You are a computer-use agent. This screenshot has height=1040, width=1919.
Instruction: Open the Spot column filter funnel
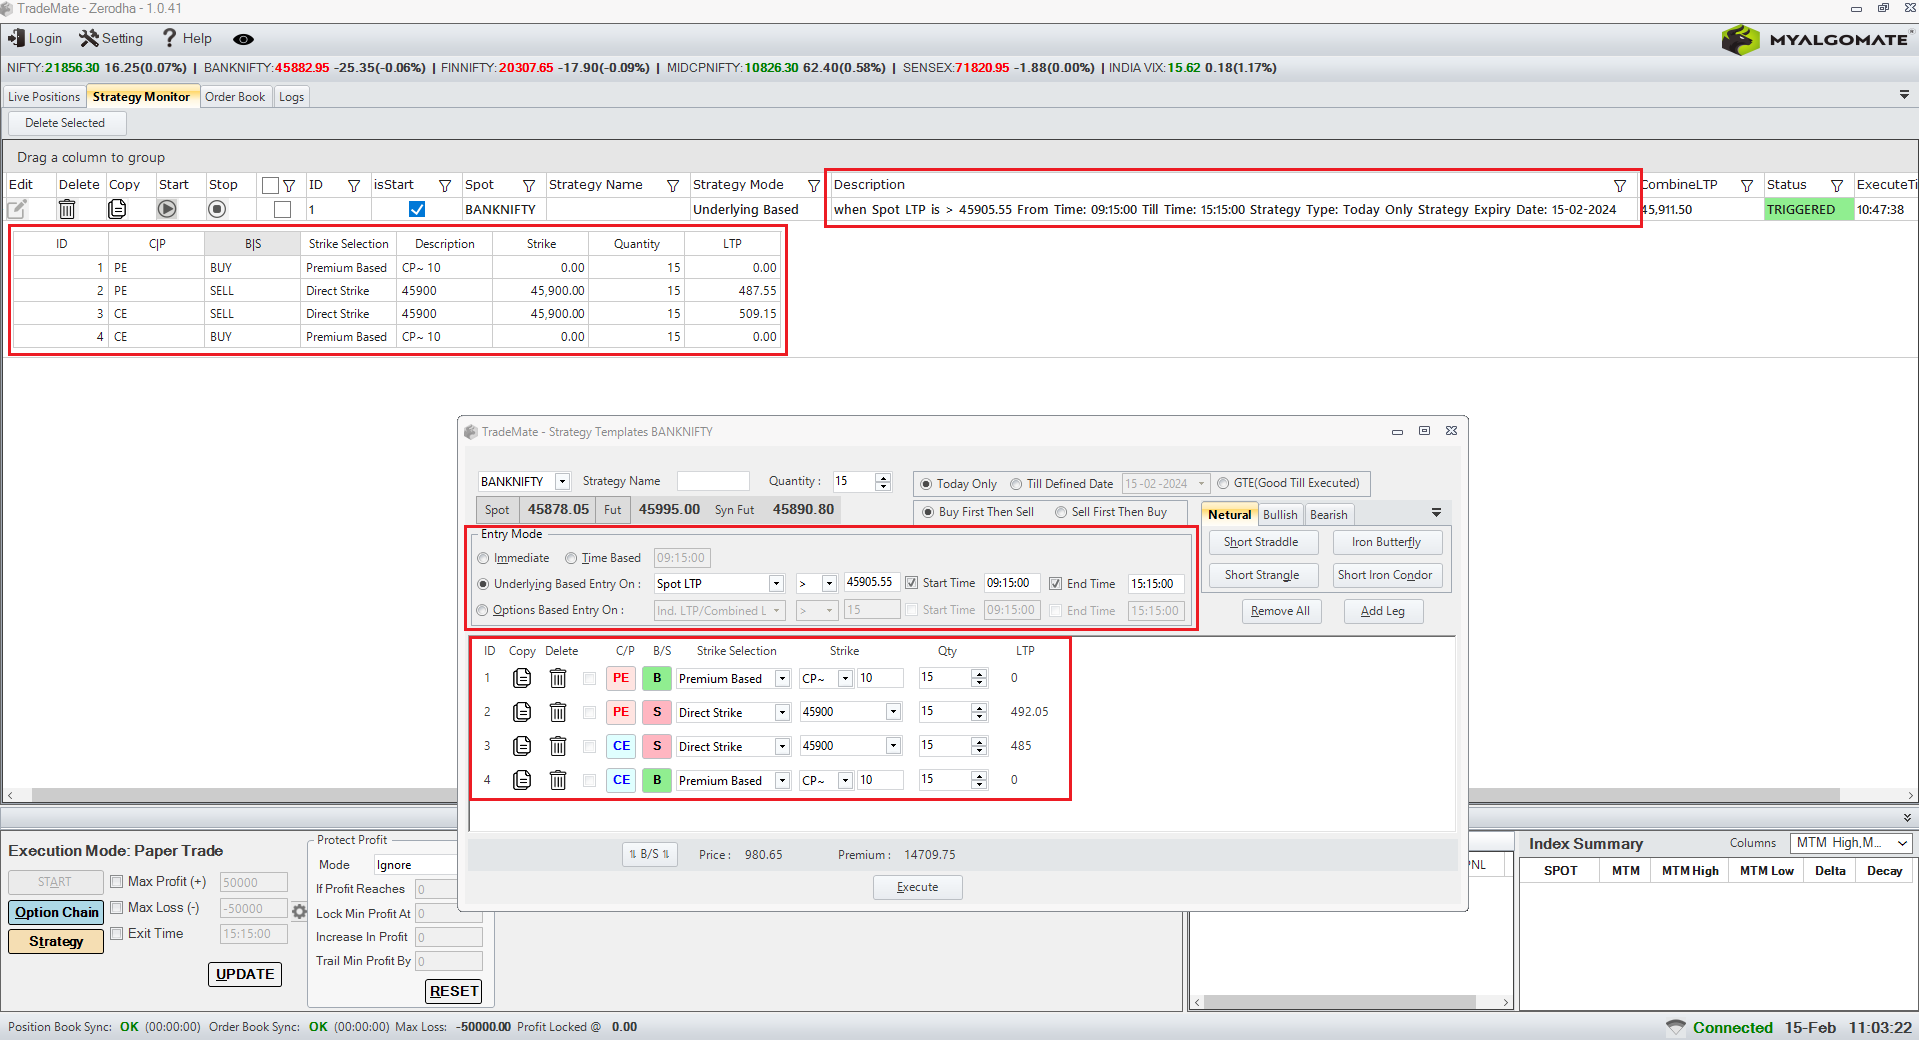click(x=529, y=185)
